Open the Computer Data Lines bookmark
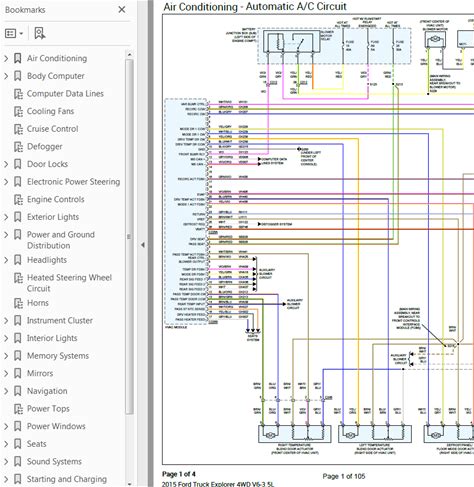The width and height of the screenshot is (474, 487). click(x=65, y=94)
